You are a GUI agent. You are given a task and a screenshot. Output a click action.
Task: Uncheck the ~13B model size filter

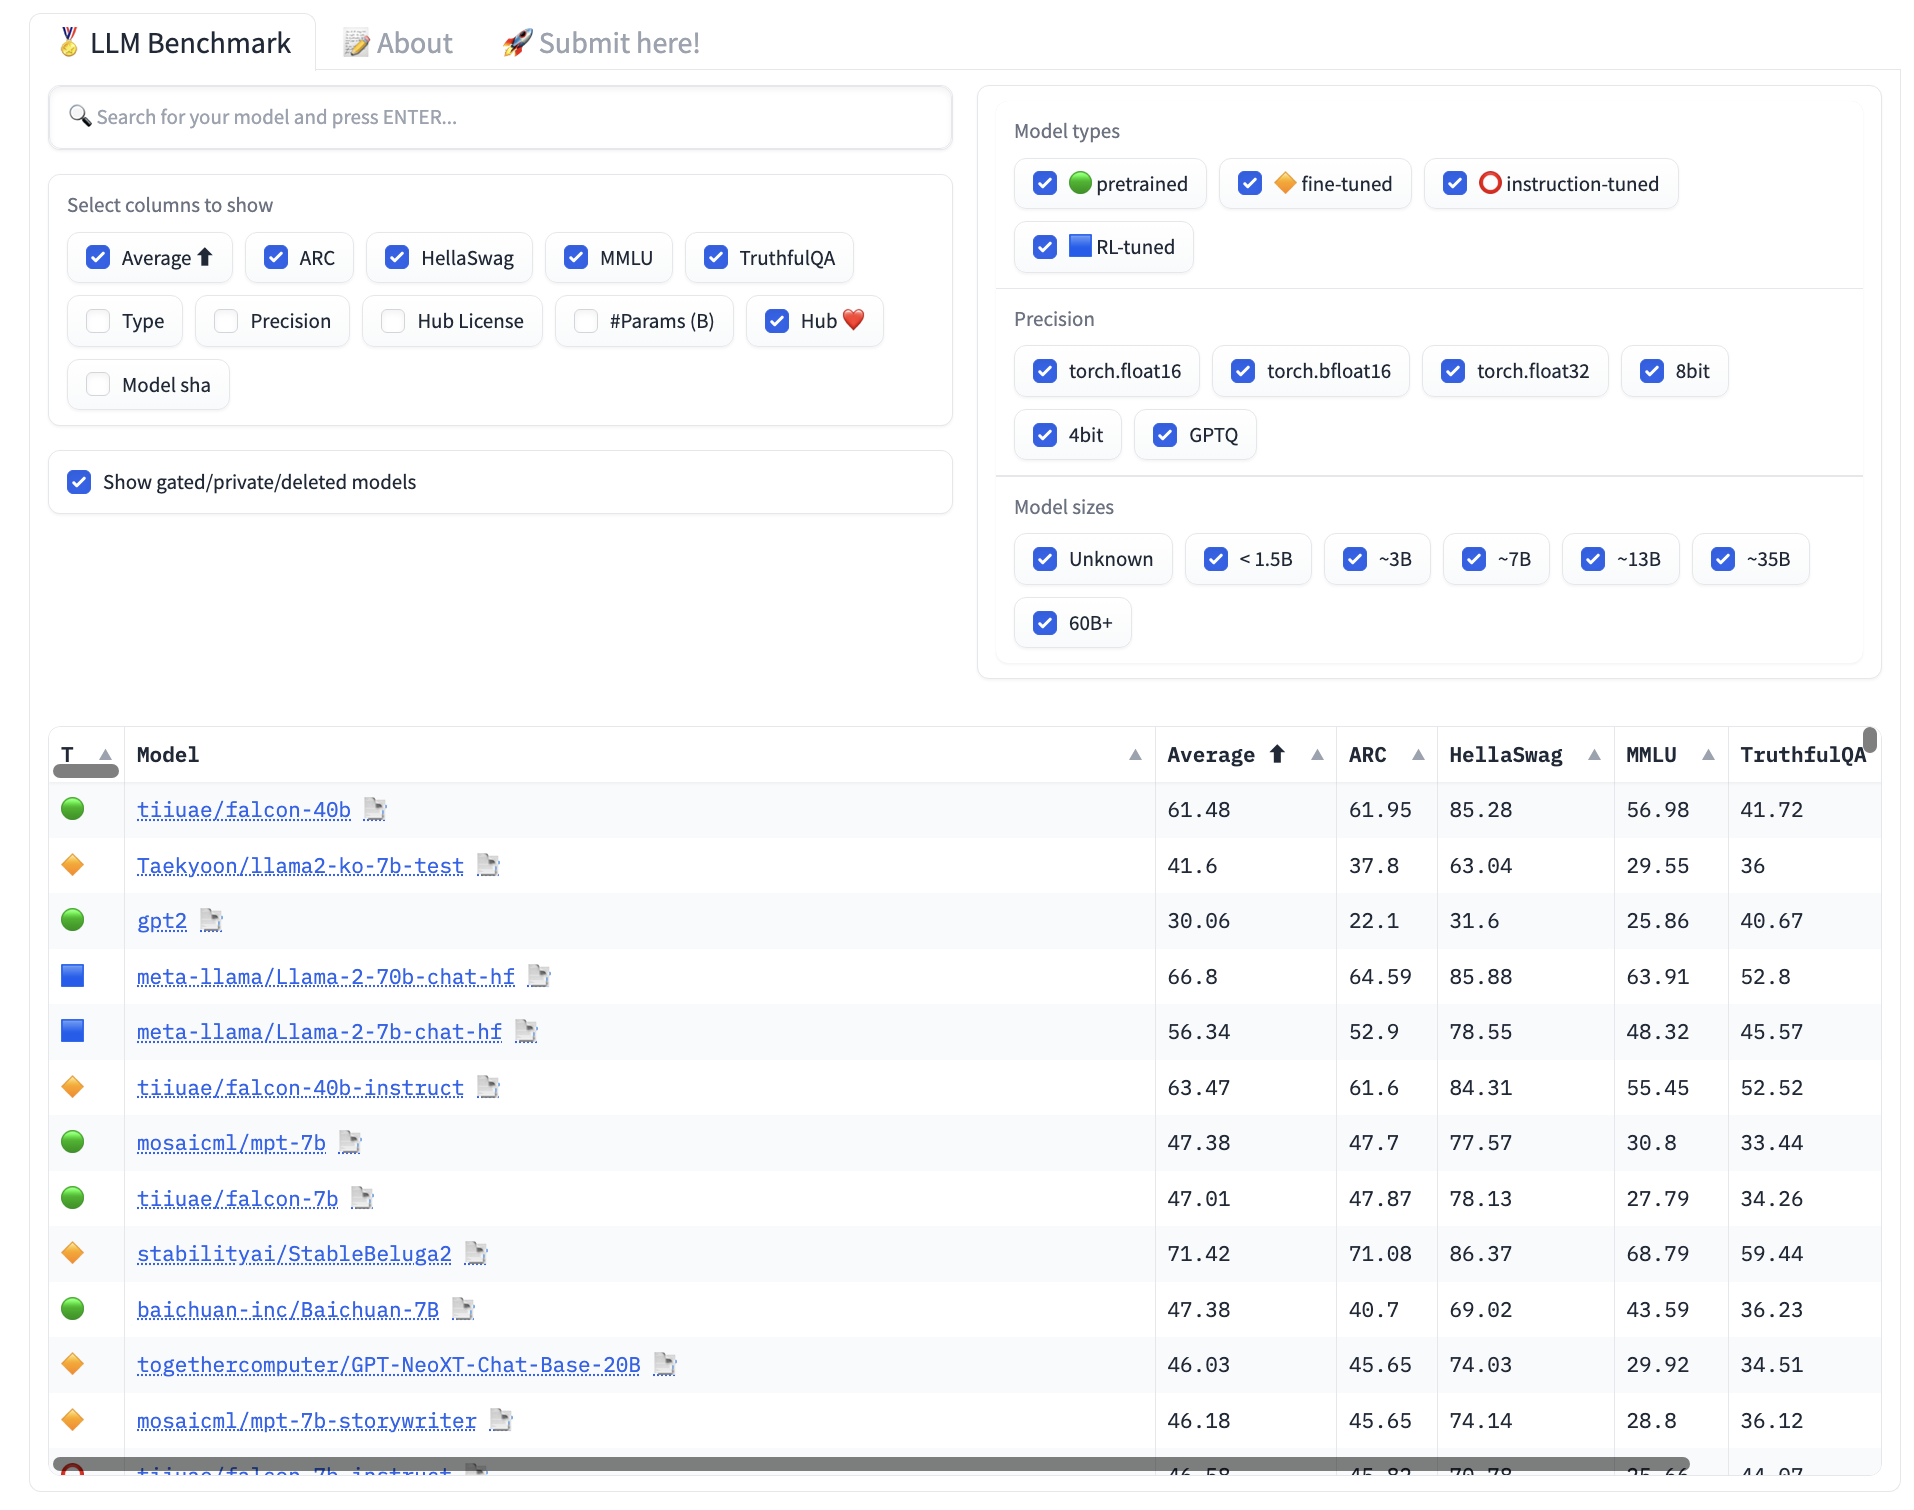click(1593, 559)
